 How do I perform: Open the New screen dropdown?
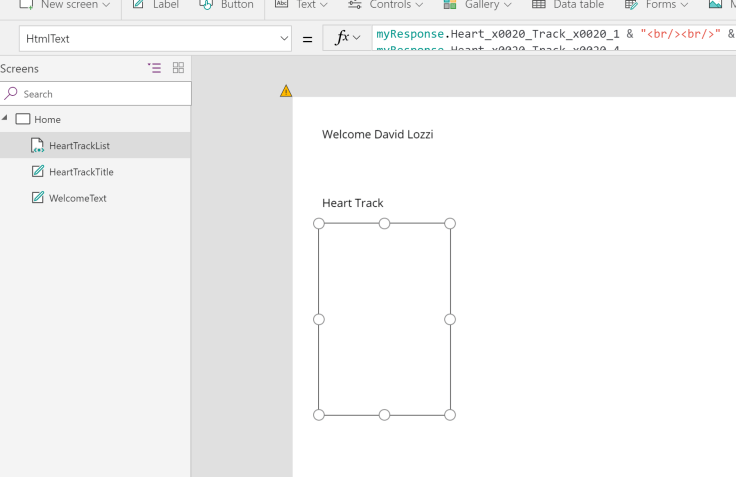[65, 5]
